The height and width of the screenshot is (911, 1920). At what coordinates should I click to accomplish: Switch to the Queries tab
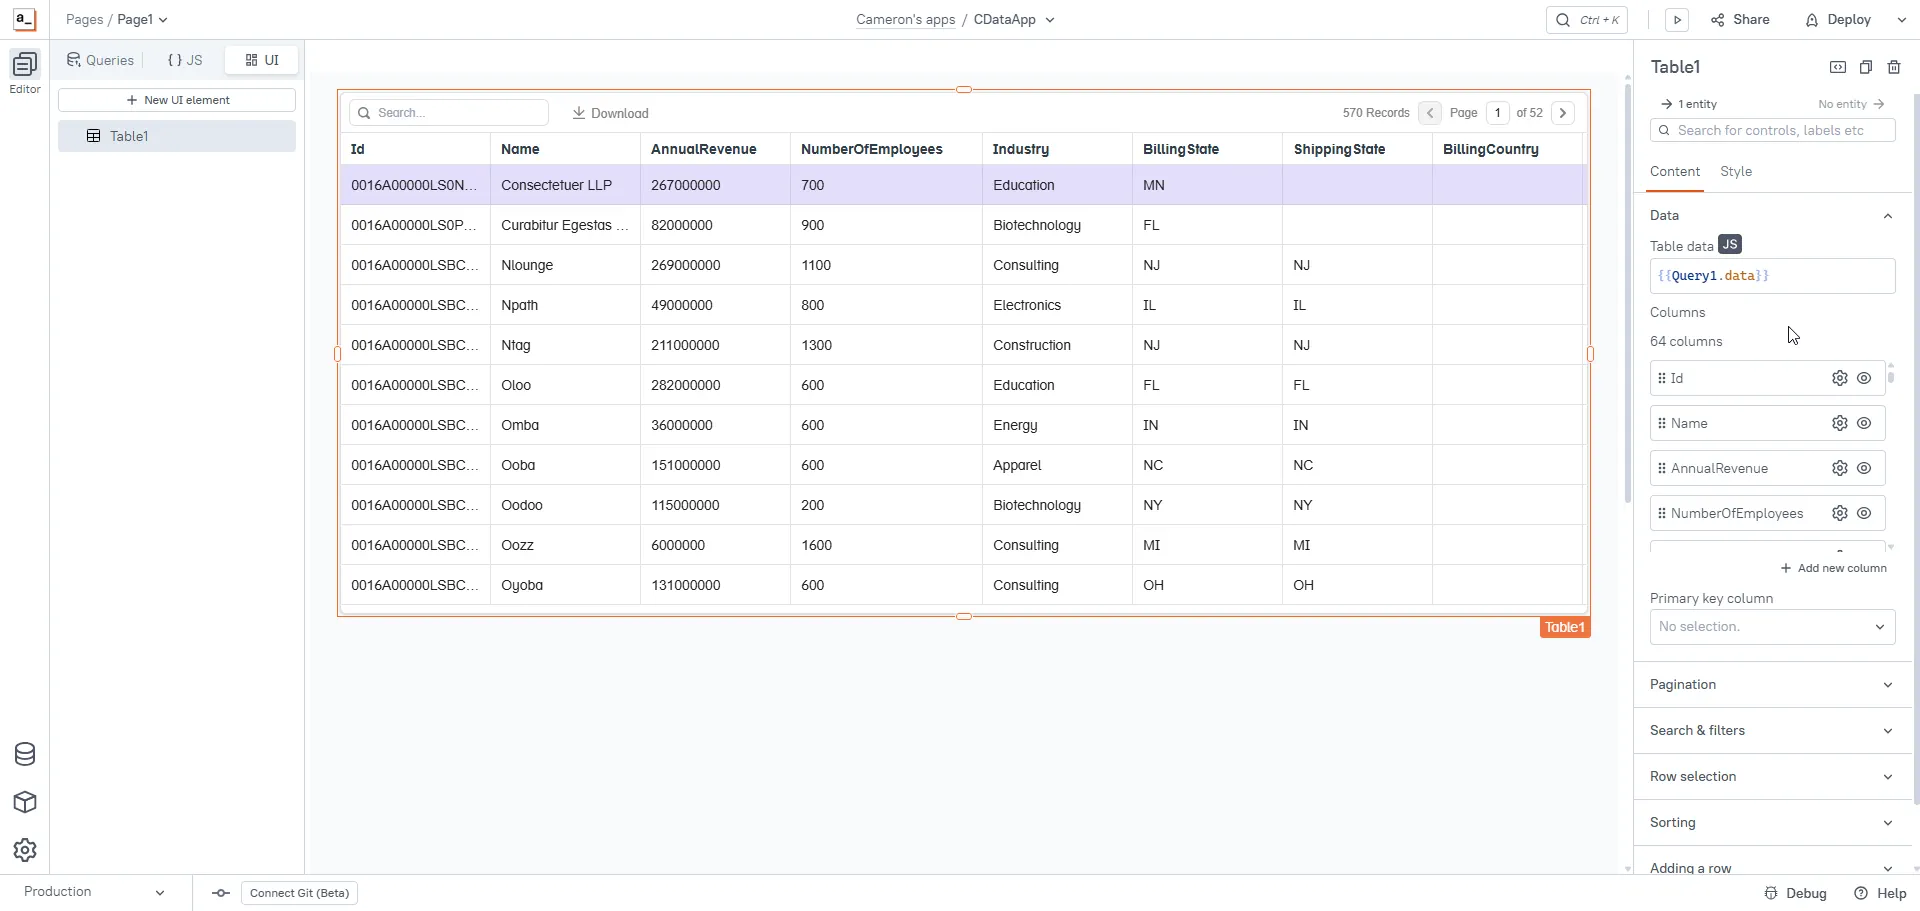pyautogui.click(x=100, y=60)
